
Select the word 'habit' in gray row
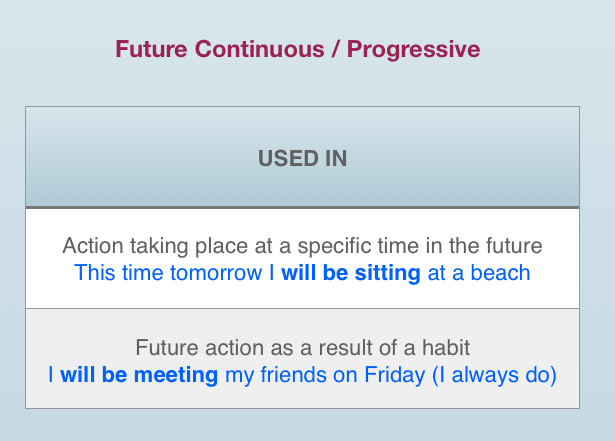(446, 348)
